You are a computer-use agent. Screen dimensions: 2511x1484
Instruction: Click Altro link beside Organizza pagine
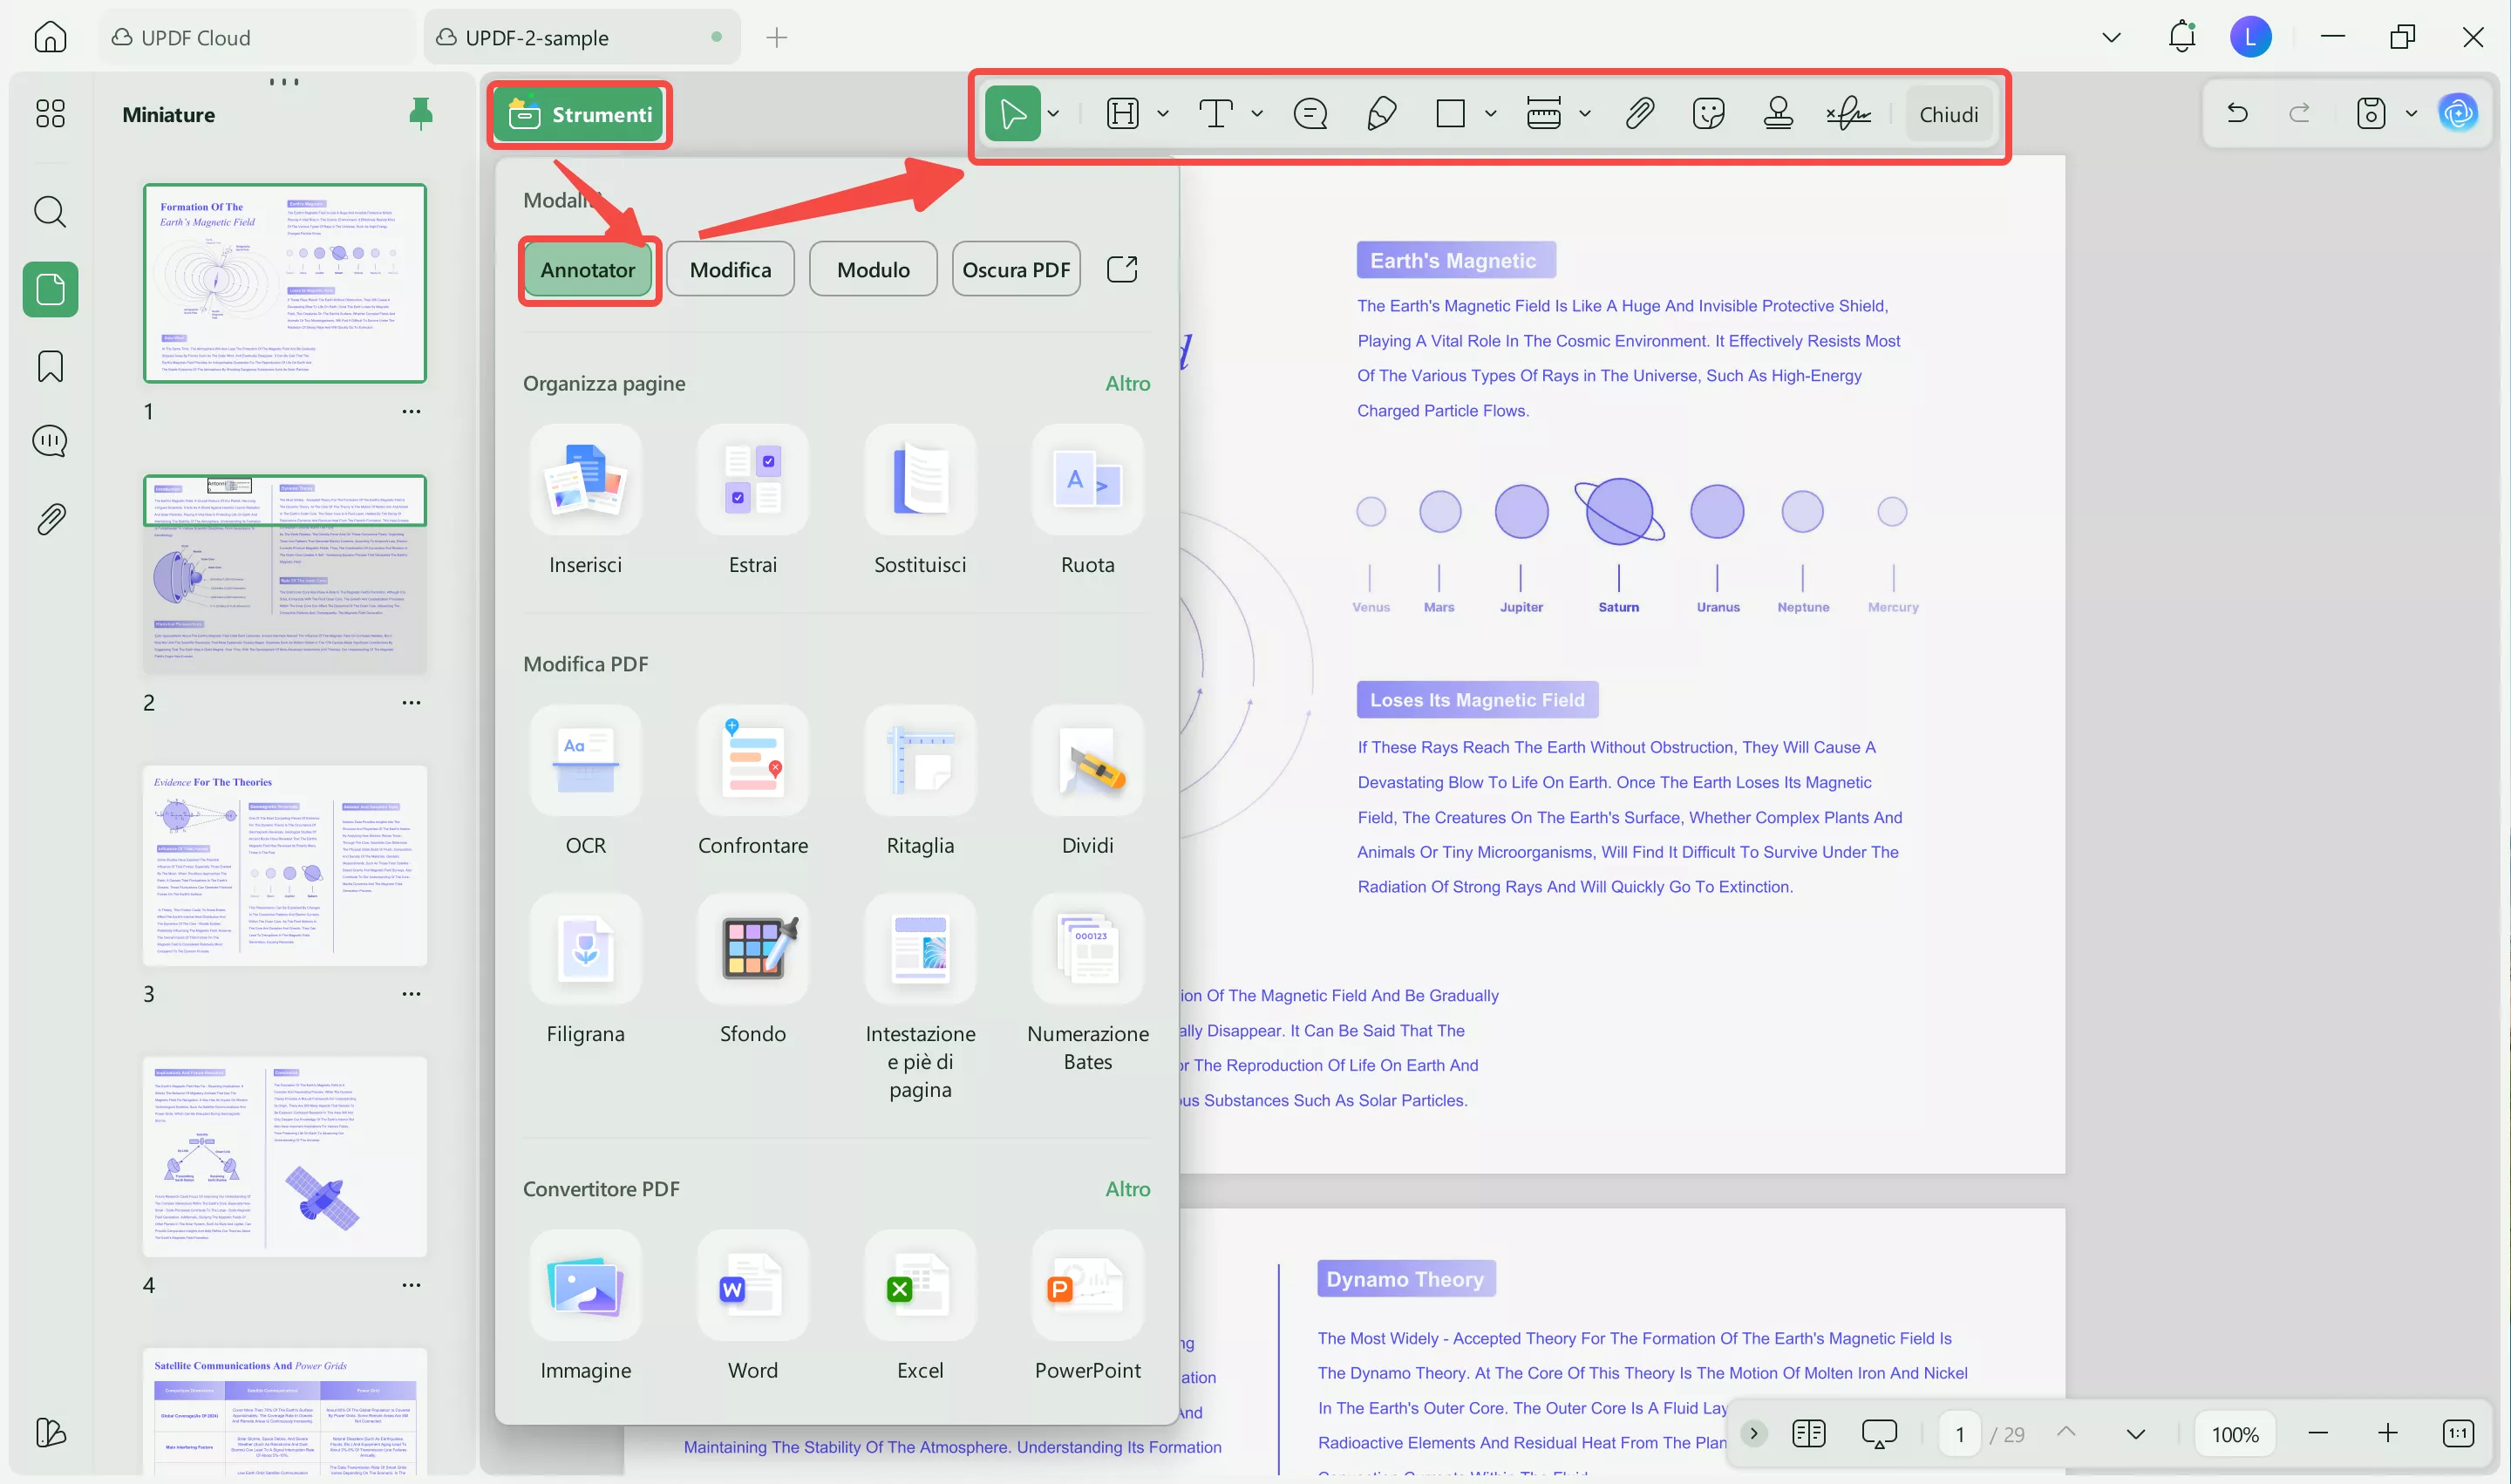coord(1127,383)
